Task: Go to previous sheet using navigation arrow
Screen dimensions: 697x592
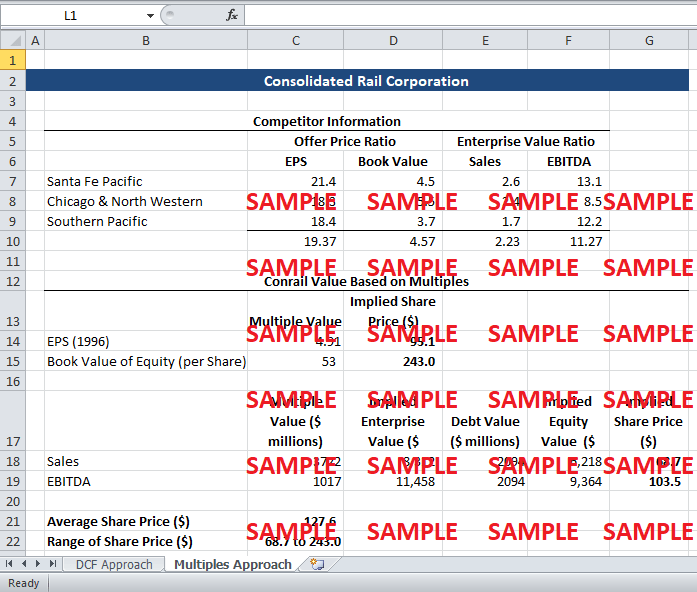Action: coord(24,564)
